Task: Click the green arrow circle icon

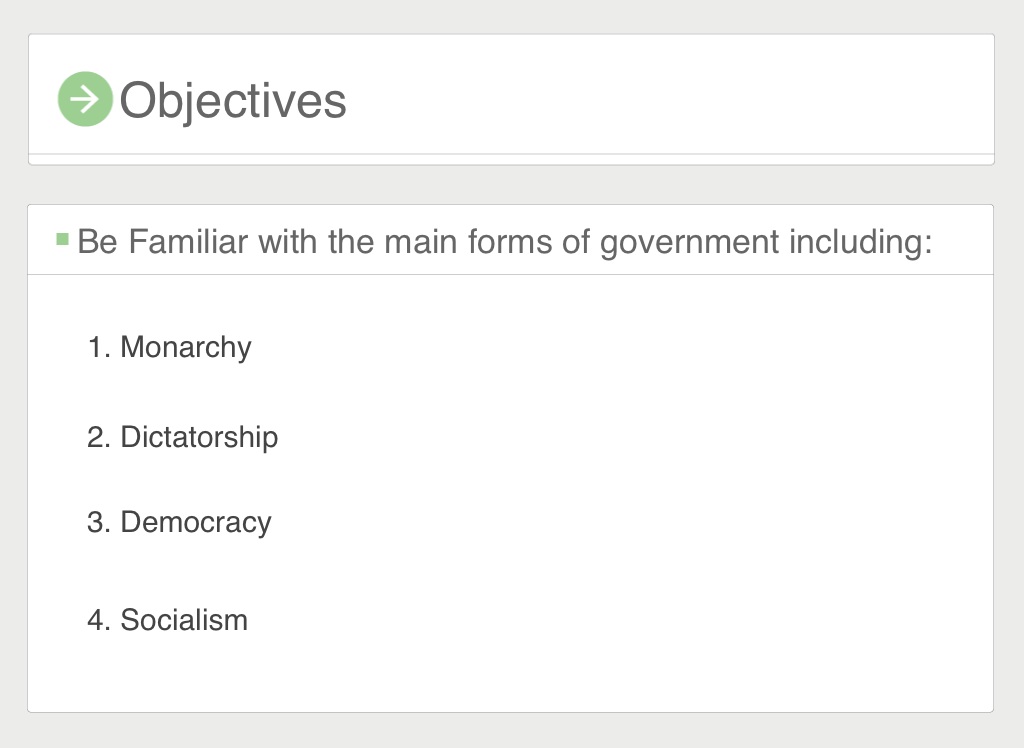Action: coord(85,99)
